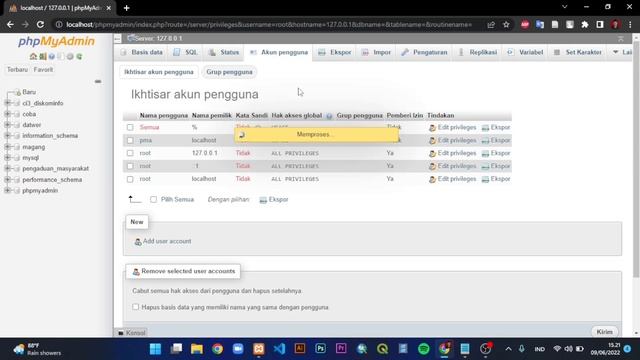The image size is (640, 360).
Task: Switch to the Status tab
Action: point(224,52)
